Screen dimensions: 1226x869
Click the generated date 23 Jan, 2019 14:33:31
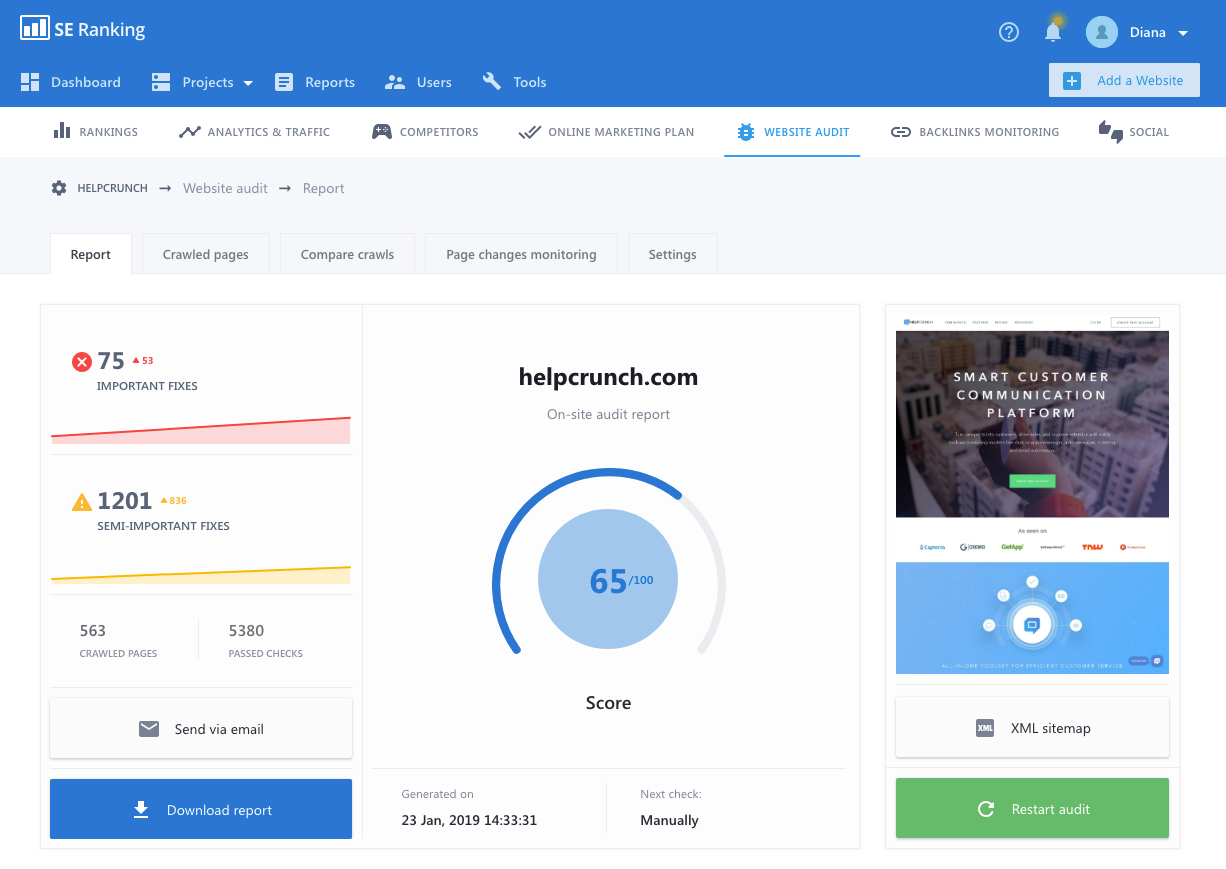pyautogui.click(x=469, y=820)
